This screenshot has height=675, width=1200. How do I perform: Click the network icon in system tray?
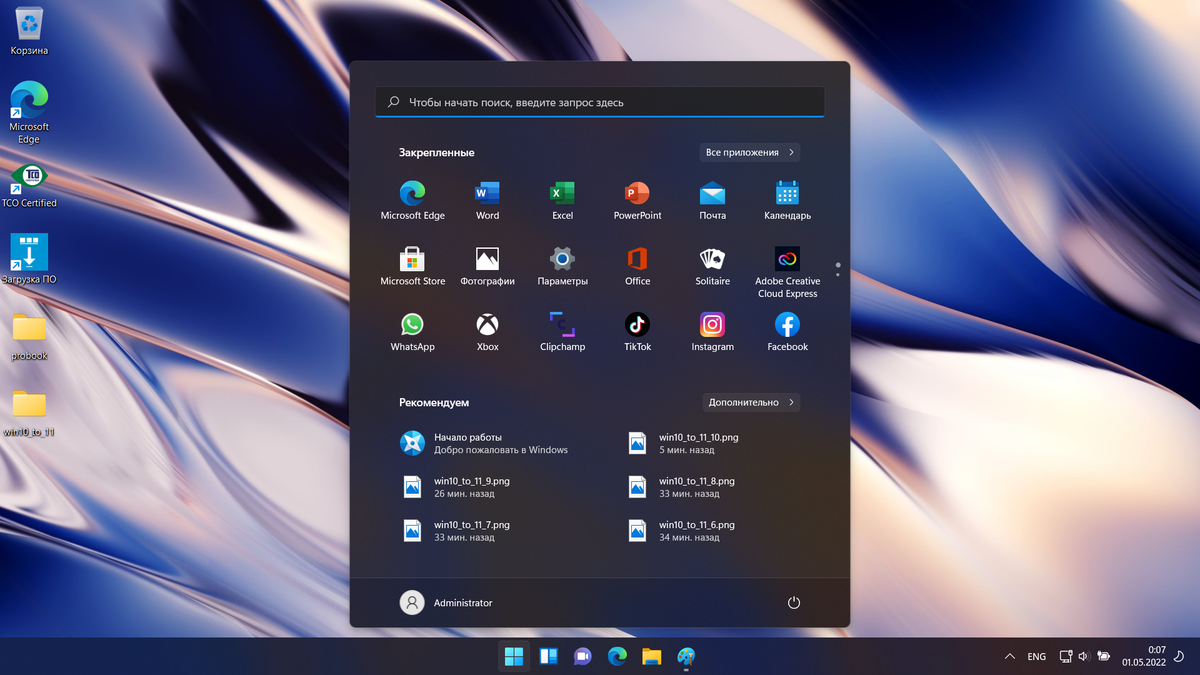(x=1066, y=656)
